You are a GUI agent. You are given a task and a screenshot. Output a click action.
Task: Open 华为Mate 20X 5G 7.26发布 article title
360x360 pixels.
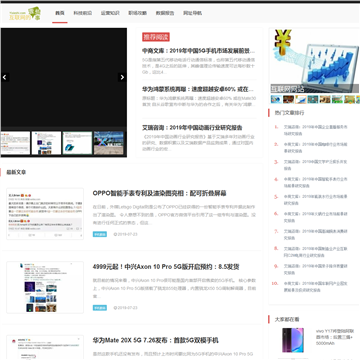click(155, 340)
